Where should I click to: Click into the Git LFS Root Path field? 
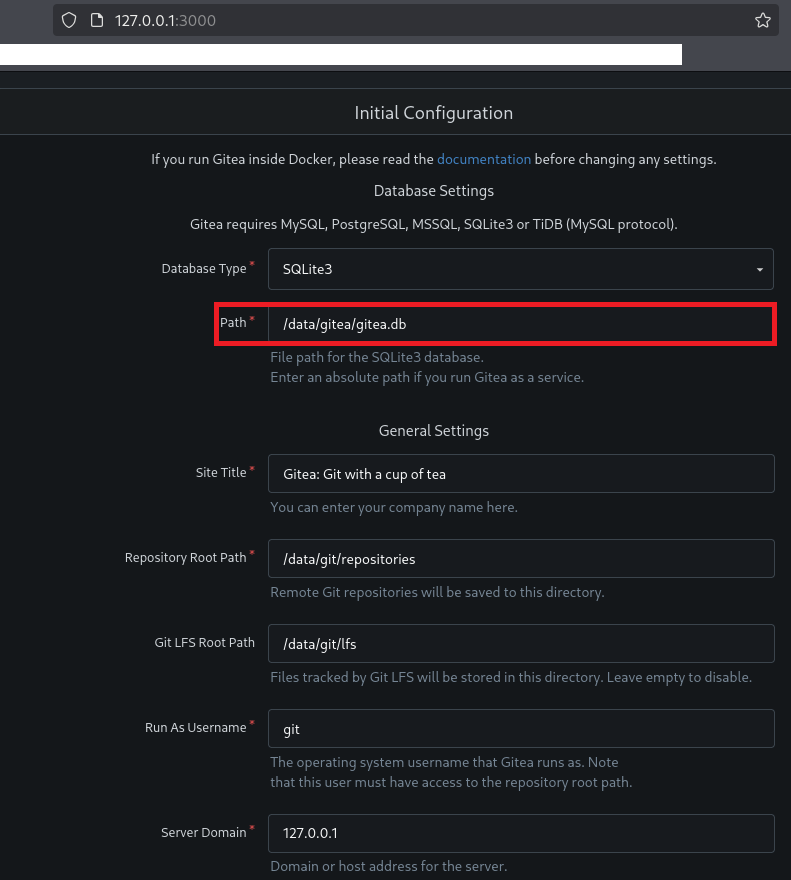[520, 644]
